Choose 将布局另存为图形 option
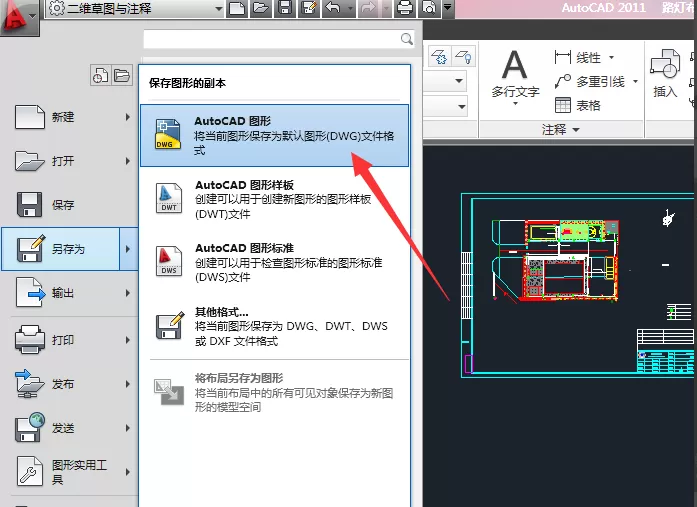The image size is (697, 507). tap(274, 392)
